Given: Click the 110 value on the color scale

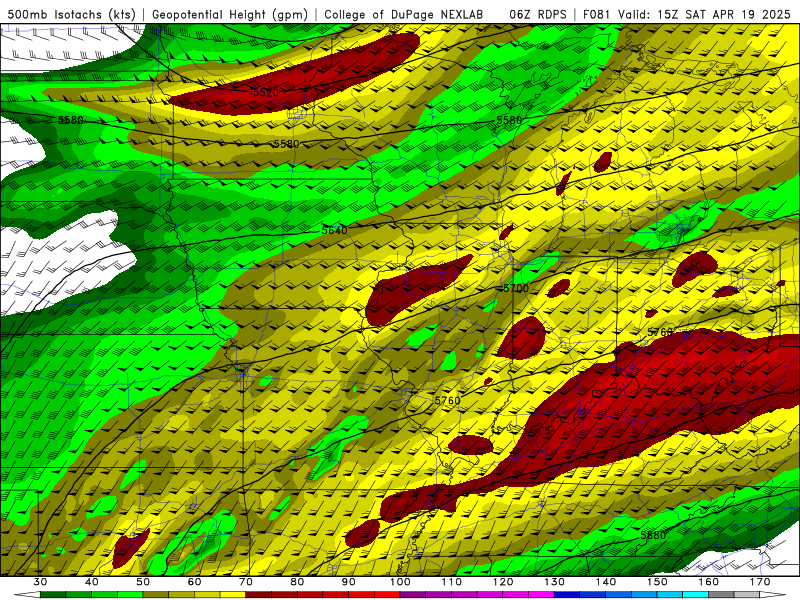Looking at the screenshot, I should [x=452, y=582].
